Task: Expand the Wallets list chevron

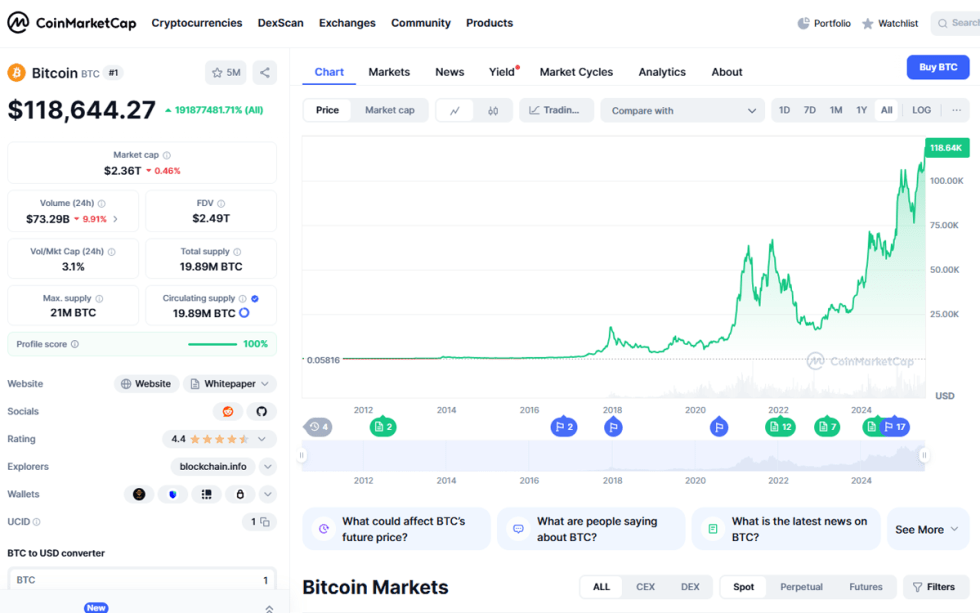Action: pos(266,494)
